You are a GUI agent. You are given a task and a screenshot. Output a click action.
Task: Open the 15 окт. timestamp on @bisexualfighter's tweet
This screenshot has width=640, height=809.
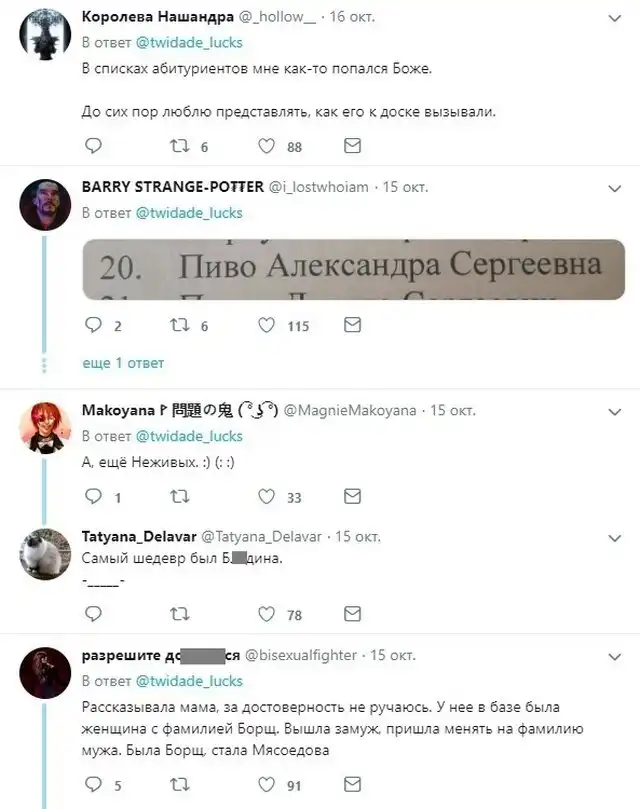coord(393,655)
